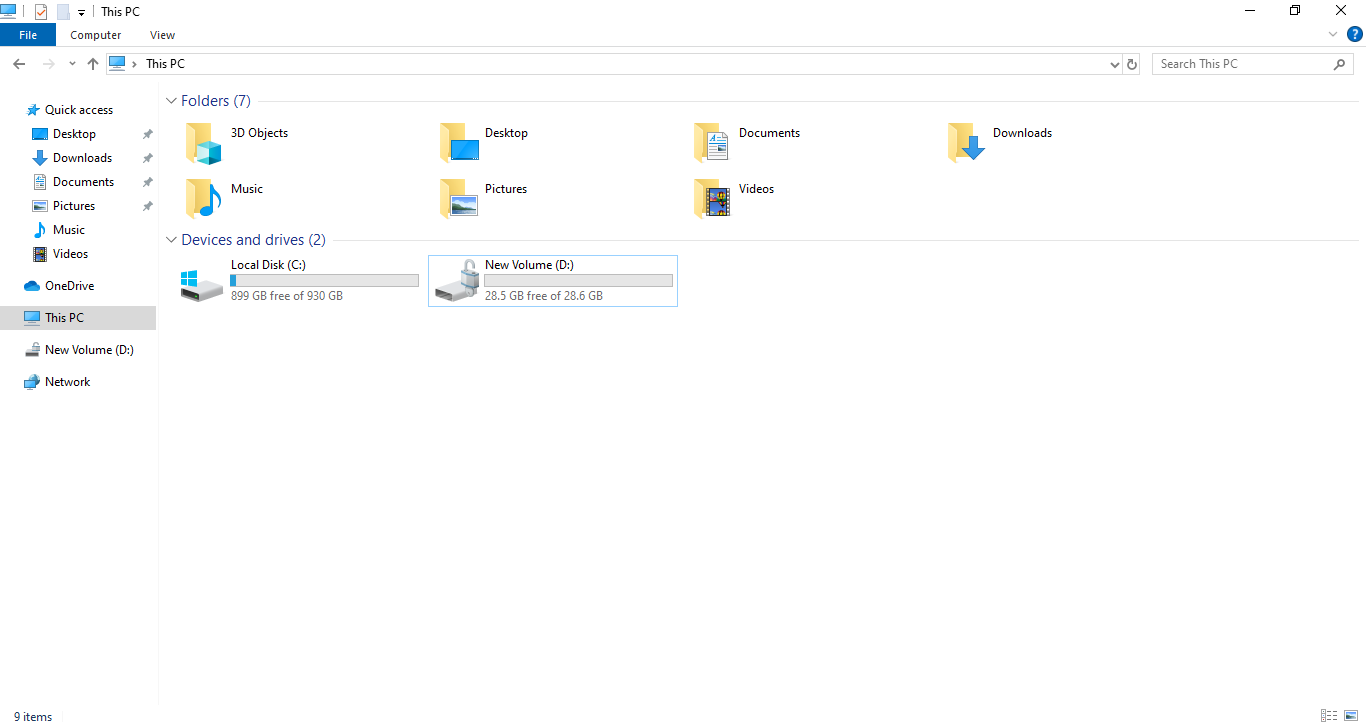Select Quick access in navigation pane
The width and height of the screenshot is (1366, 728).
pos(78,110)
